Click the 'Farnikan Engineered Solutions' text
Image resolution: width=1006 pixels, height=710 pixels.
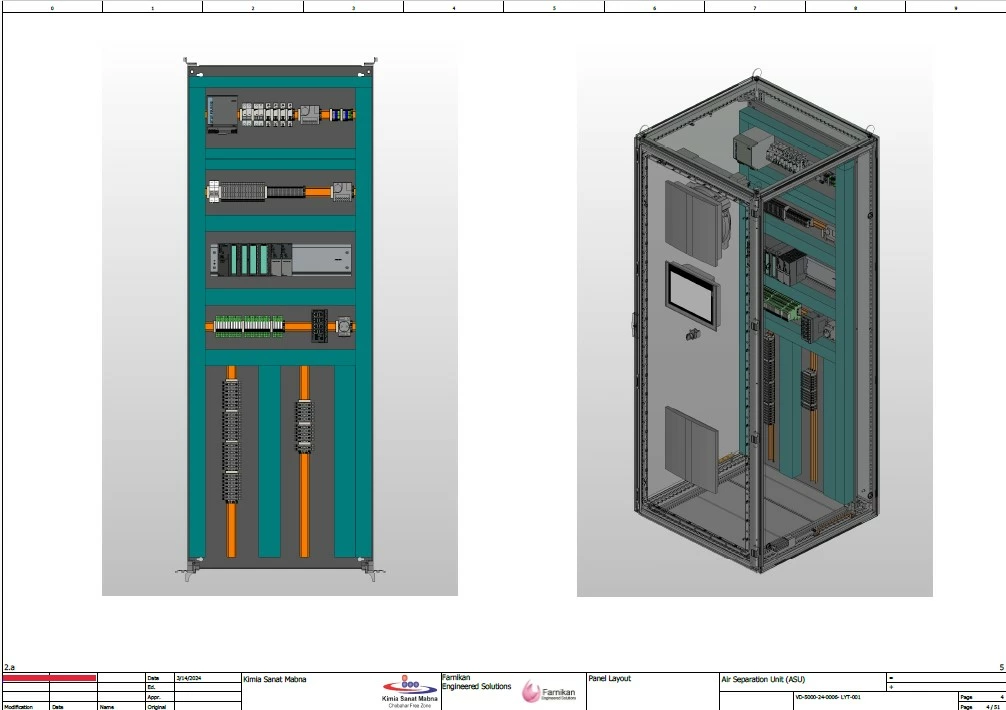pyautogui.click(x=476, y=682)
